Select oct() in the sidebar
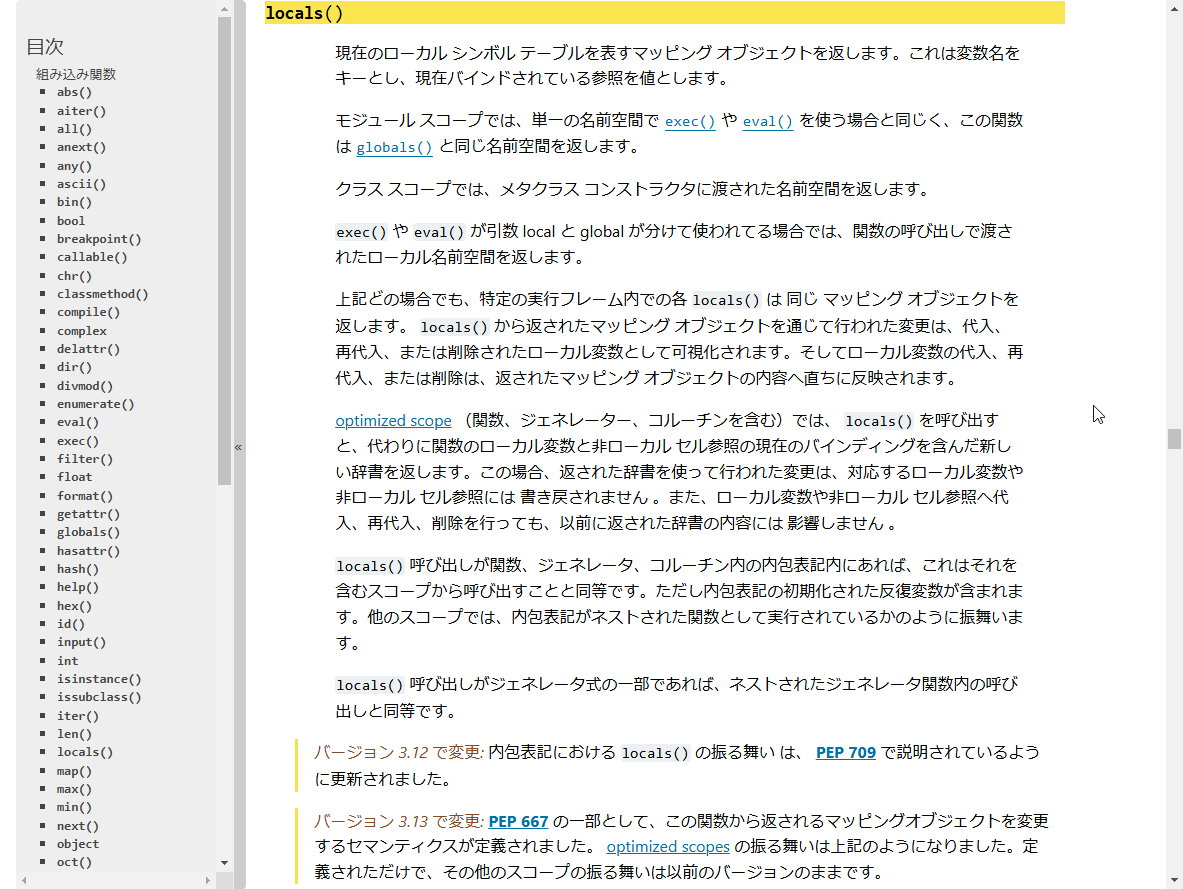 (74, 861)
